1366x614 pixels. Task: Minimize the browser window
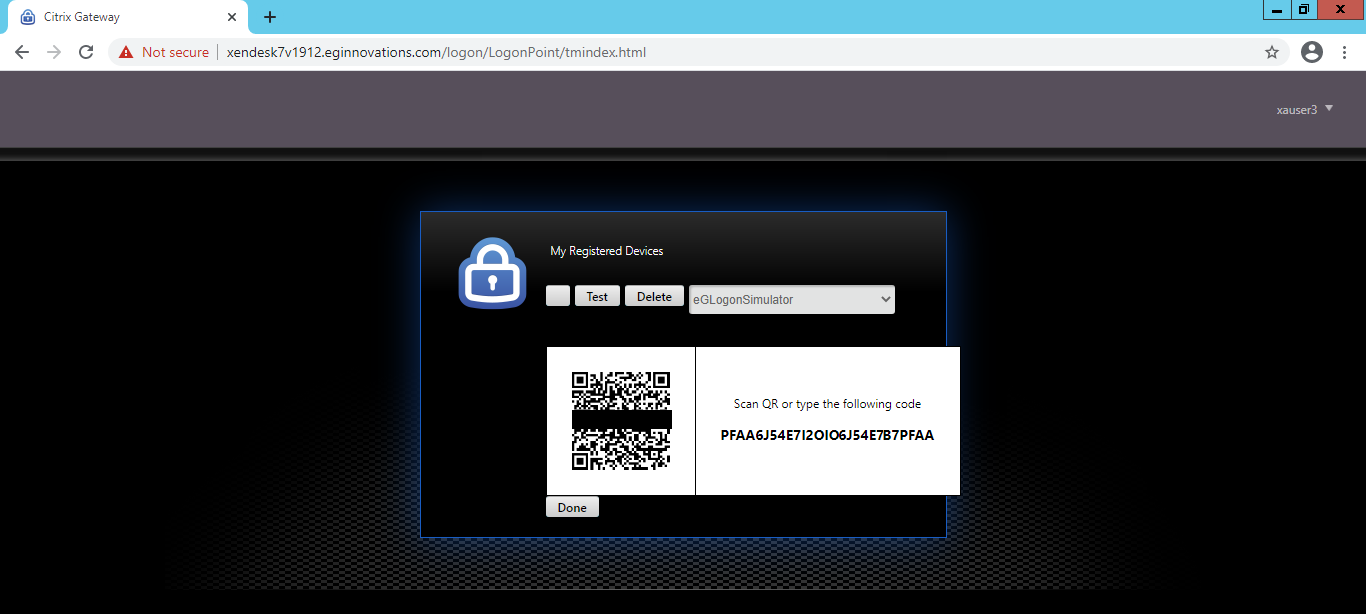click(1277, 9)
